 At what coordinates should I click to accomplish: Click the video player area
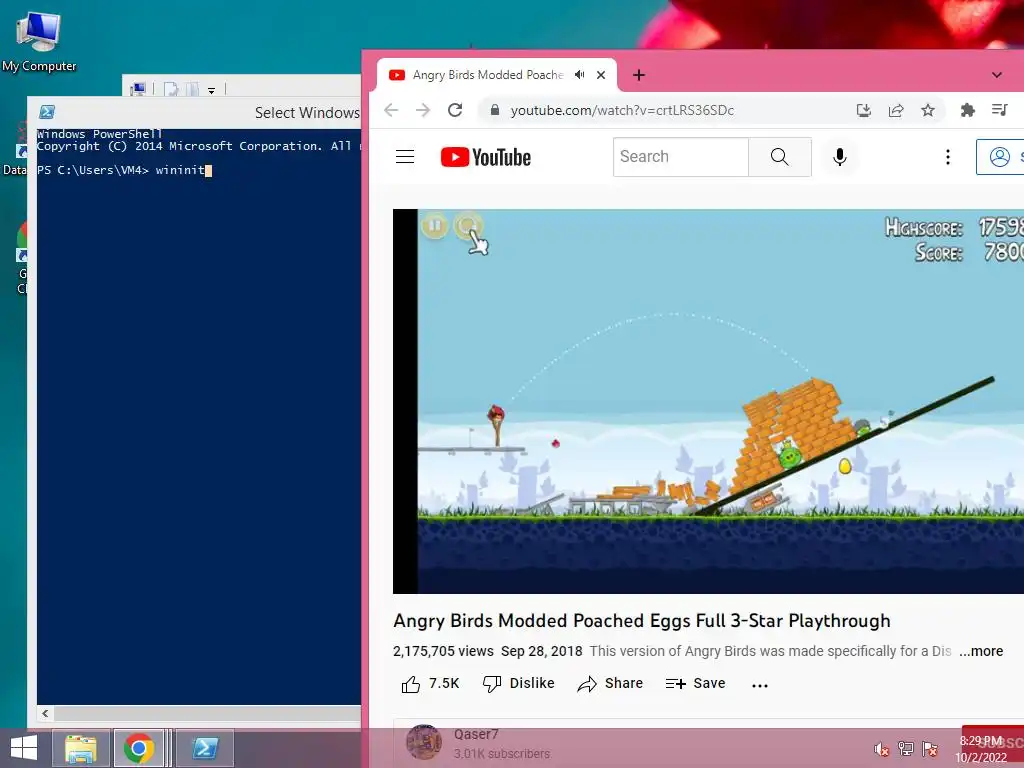point(709,401)
